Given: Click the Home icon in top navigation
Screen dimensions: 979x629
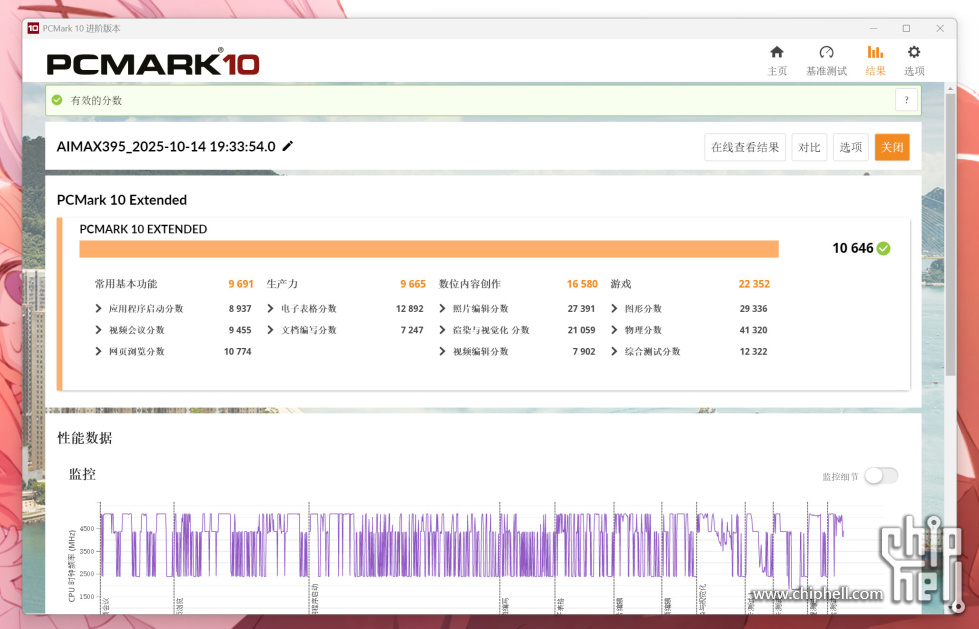Looking at the screenshot, I should pyautogui.click(x=776, y=53).
